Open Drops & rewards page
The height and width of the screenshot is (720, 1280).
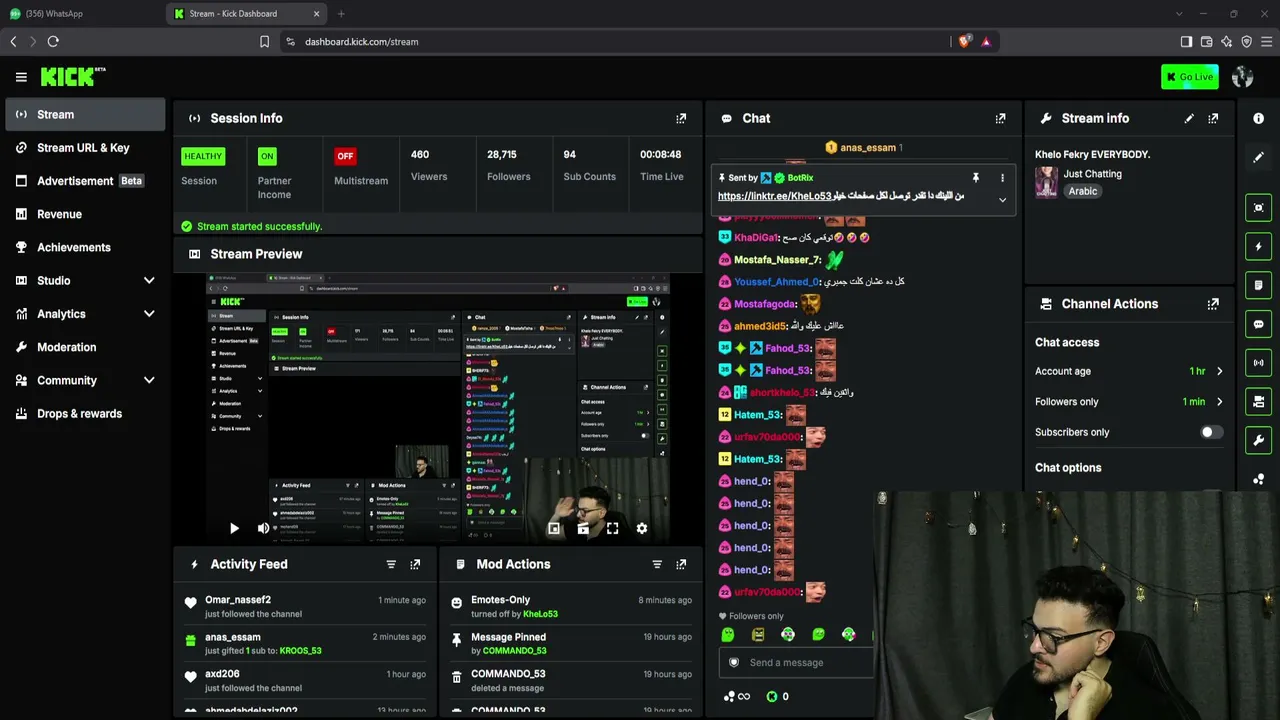(x=85, y=414)
